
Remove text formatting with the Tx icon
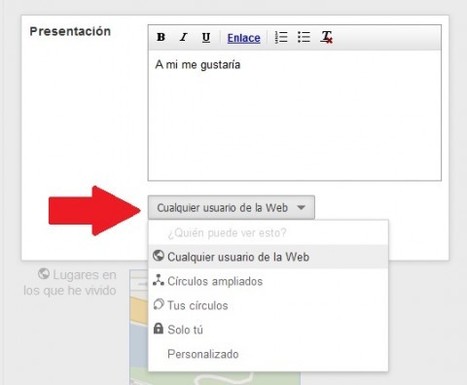tap(326, 37)
